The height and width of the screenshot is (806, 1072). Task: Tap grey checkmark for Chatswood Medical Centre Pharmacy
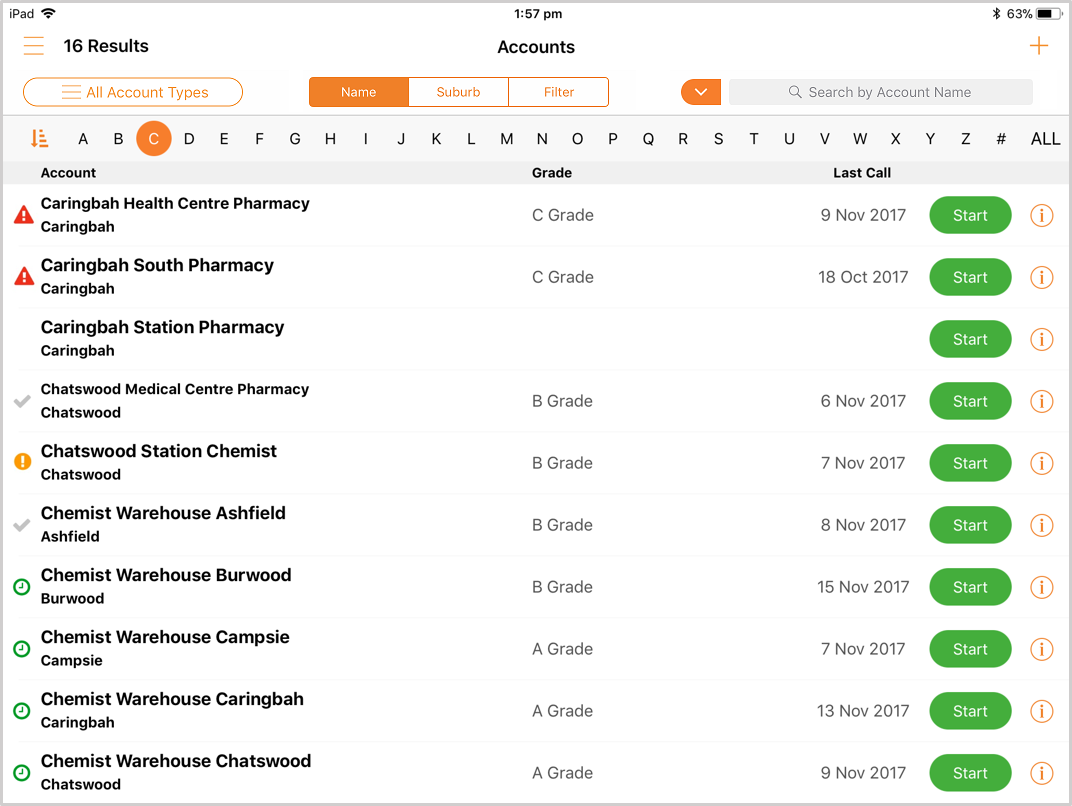click(x=22, y=401)
